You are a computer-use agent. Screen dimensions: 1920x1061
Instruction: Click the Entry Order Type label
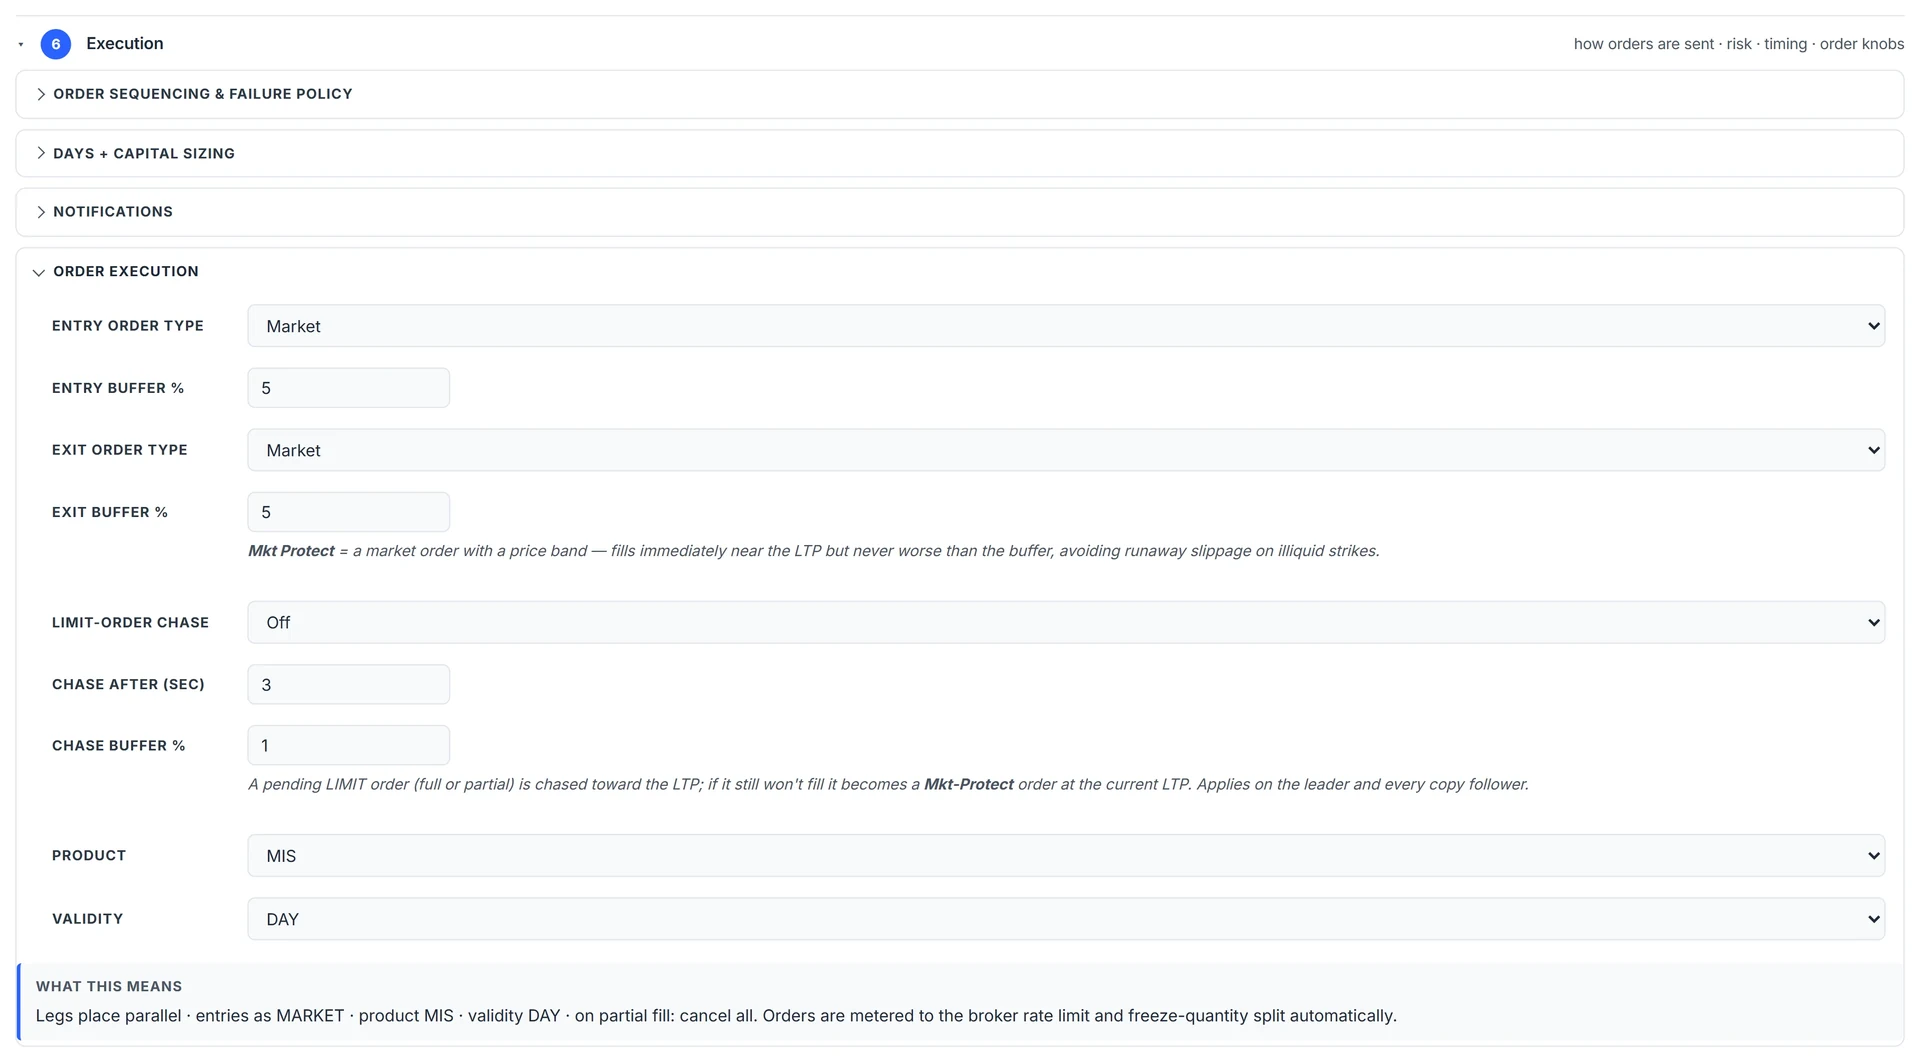click(x=128, y=326)
